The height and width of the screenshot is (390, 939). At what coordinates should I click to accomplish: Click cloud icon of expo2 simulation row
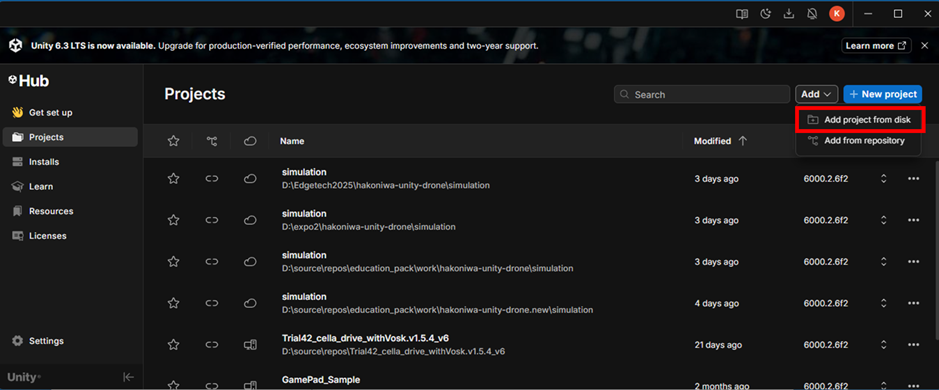250,220
